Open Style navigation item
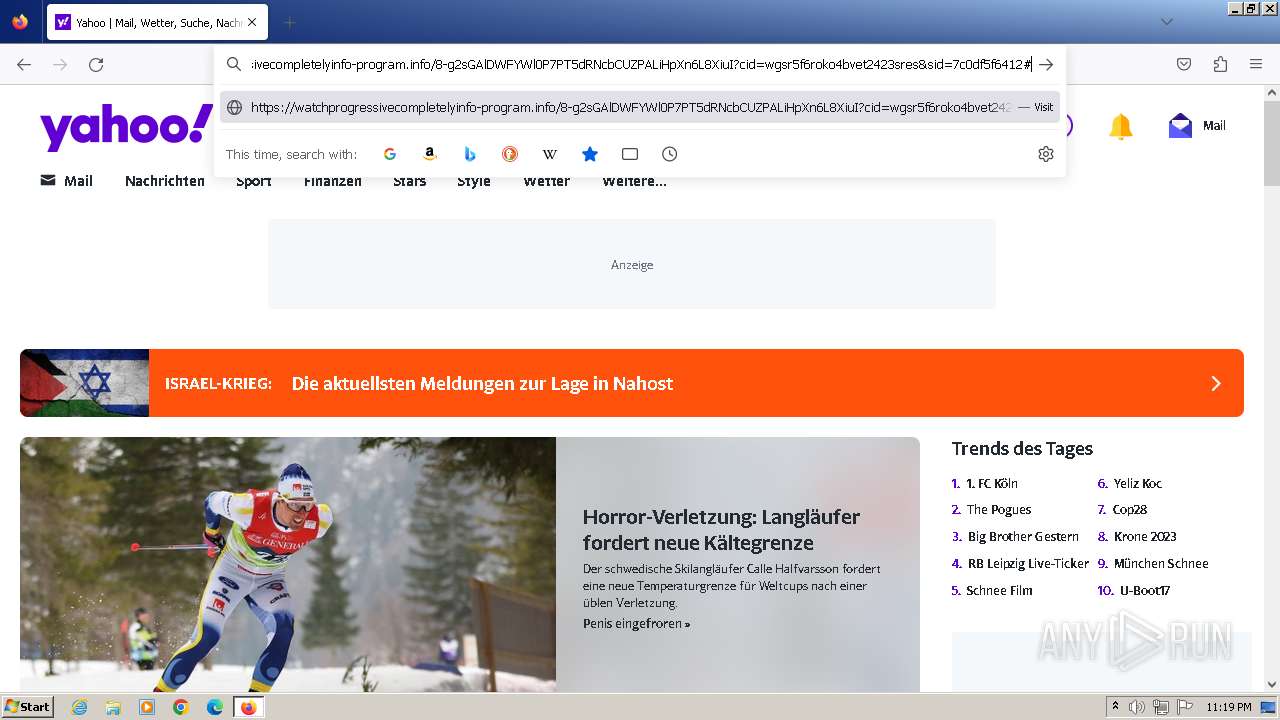The height and width of the screenshot is (720, 1280). pyautogui.click(x=474, y=181)
